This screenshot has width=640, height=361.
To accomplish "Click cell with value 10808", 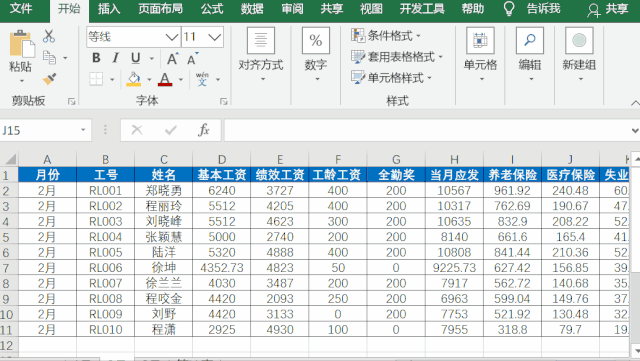I will 454,252.
